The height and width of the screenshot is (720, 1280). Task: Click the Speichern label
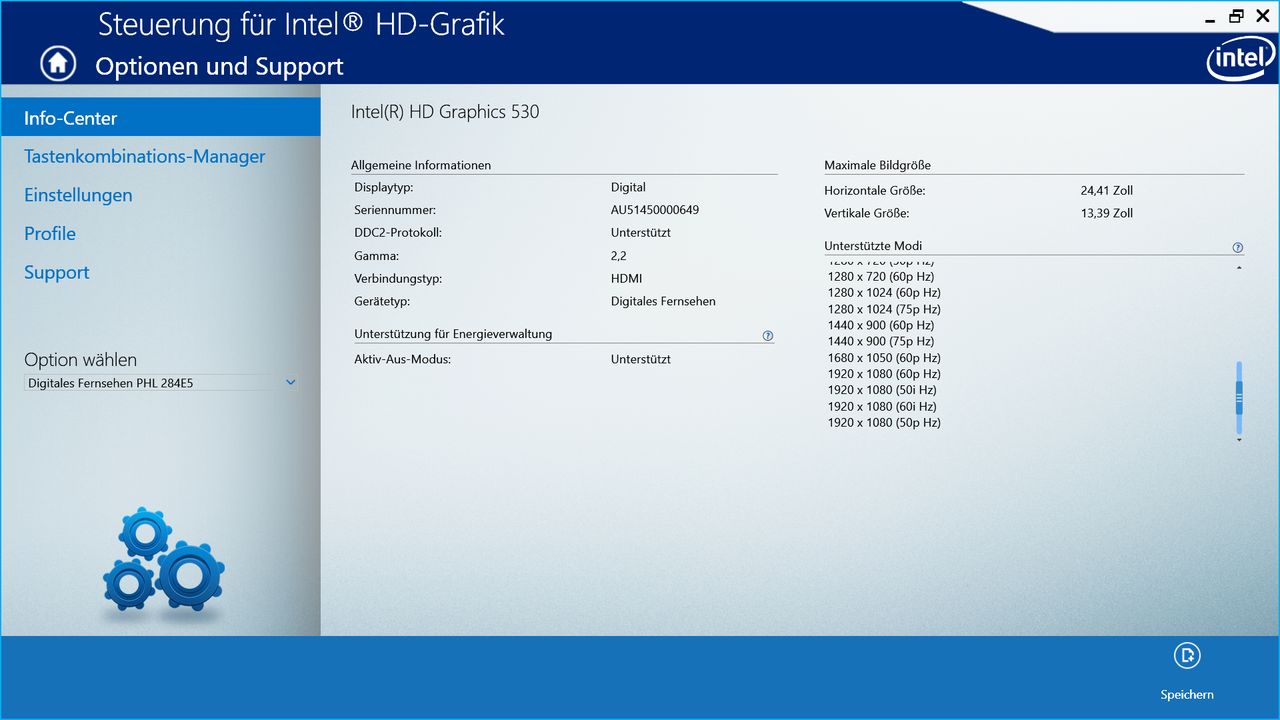[1187, 695]
